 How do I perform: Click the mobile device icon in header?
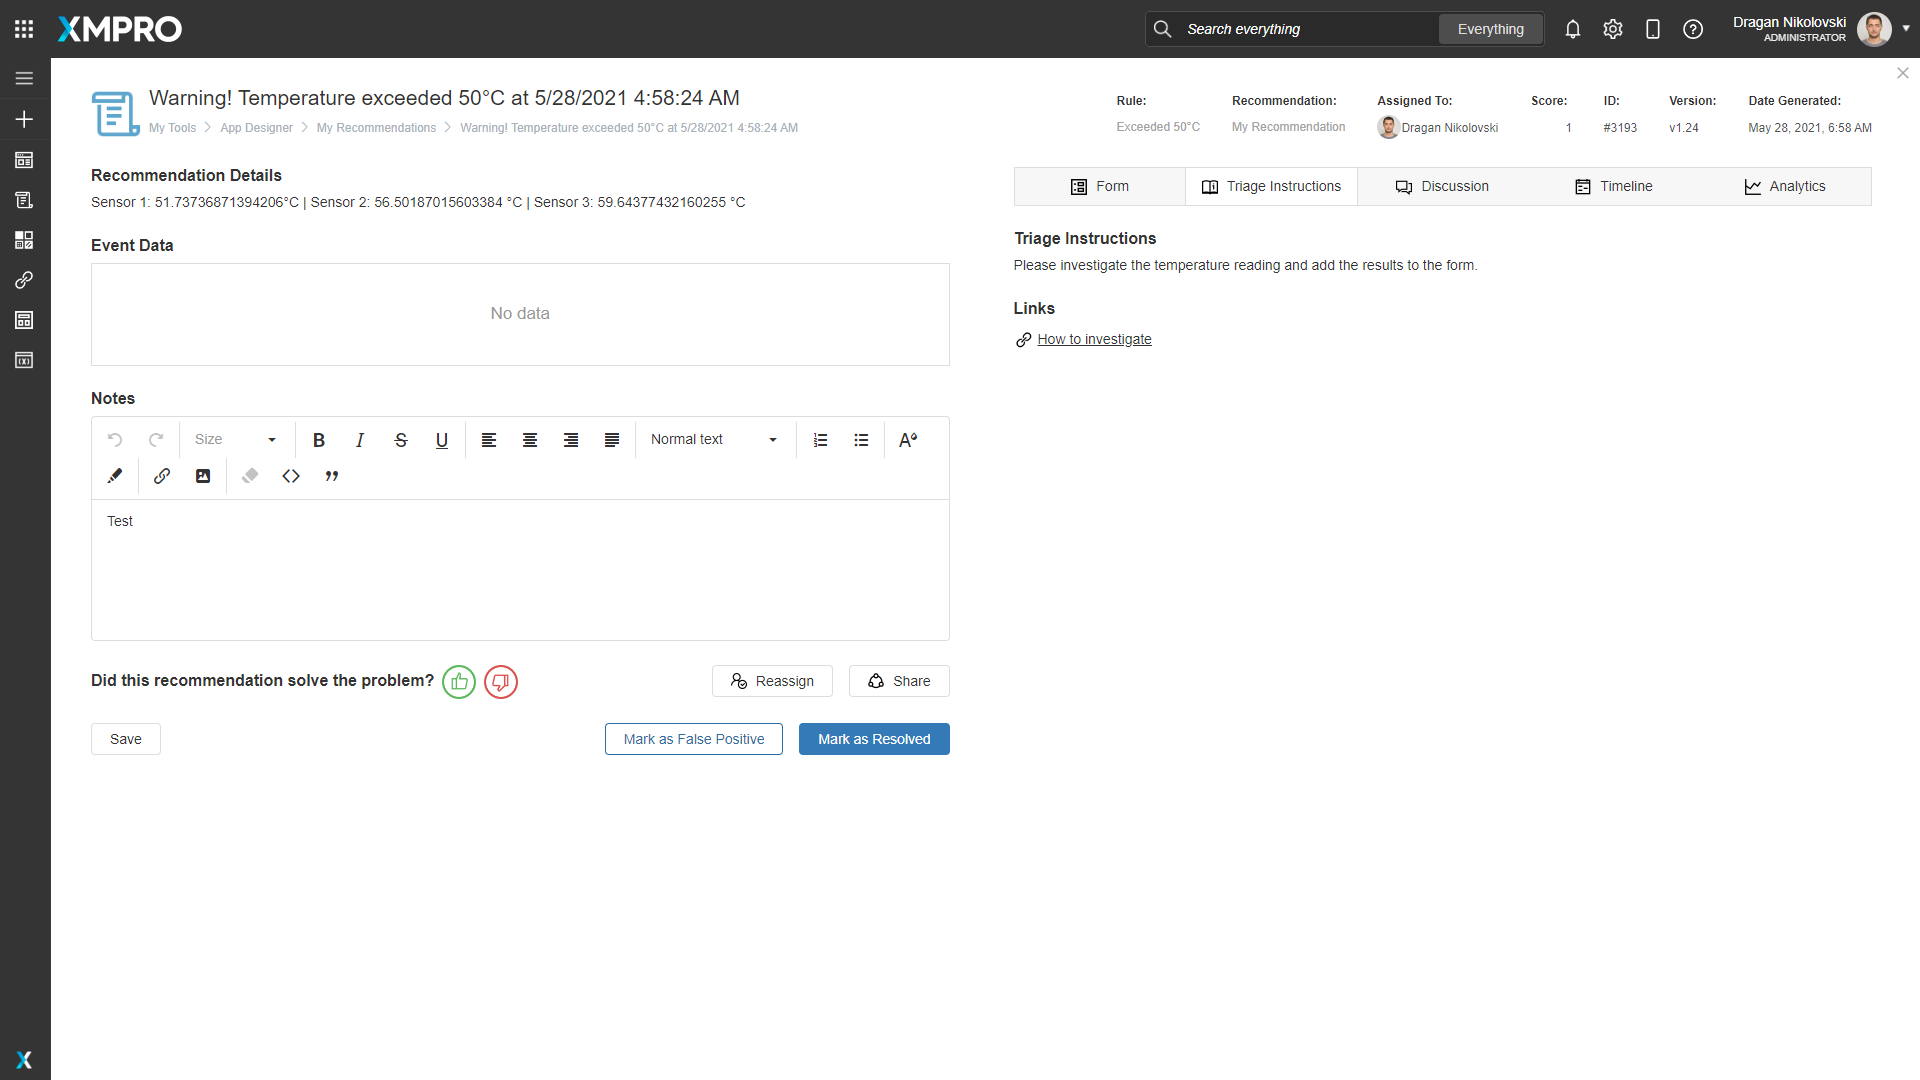(1653, 29)
